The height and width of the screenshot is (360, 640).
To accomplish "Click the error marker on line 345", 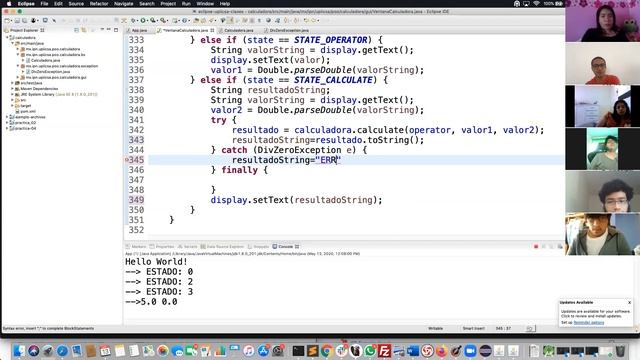I will 127,160.
